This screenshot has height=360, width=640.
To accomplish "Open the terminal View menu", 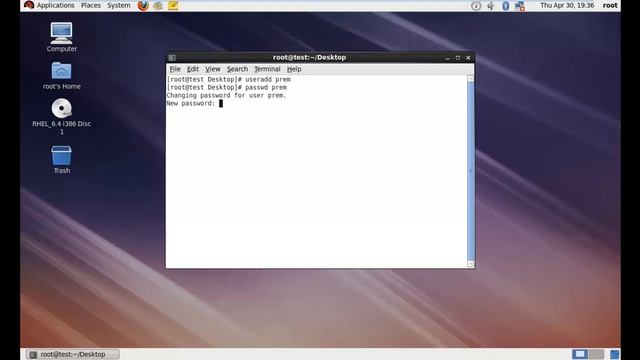I will coord(213,69).
